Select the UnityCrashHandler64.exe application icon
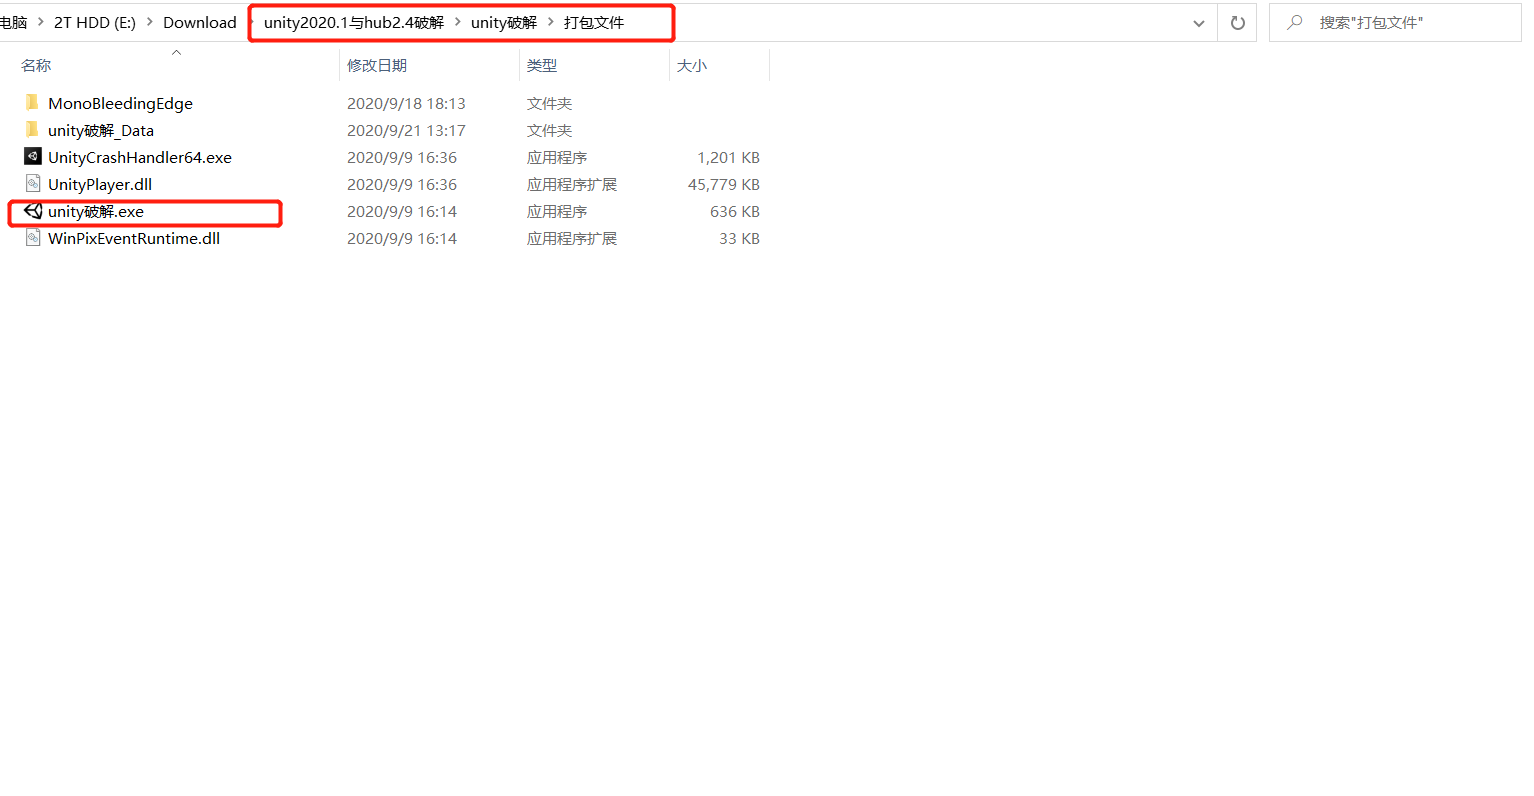Image resolution: width=1534 pixels, height=796 pixels. pos(32,157)
